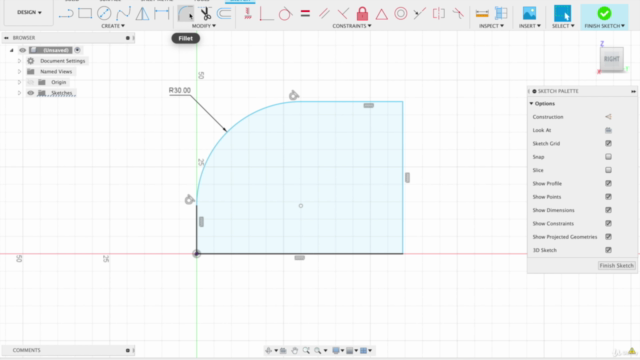This screenshot has height=360, width=640.
Task: Apply the Parallel constraint
Action: point(324,13)
